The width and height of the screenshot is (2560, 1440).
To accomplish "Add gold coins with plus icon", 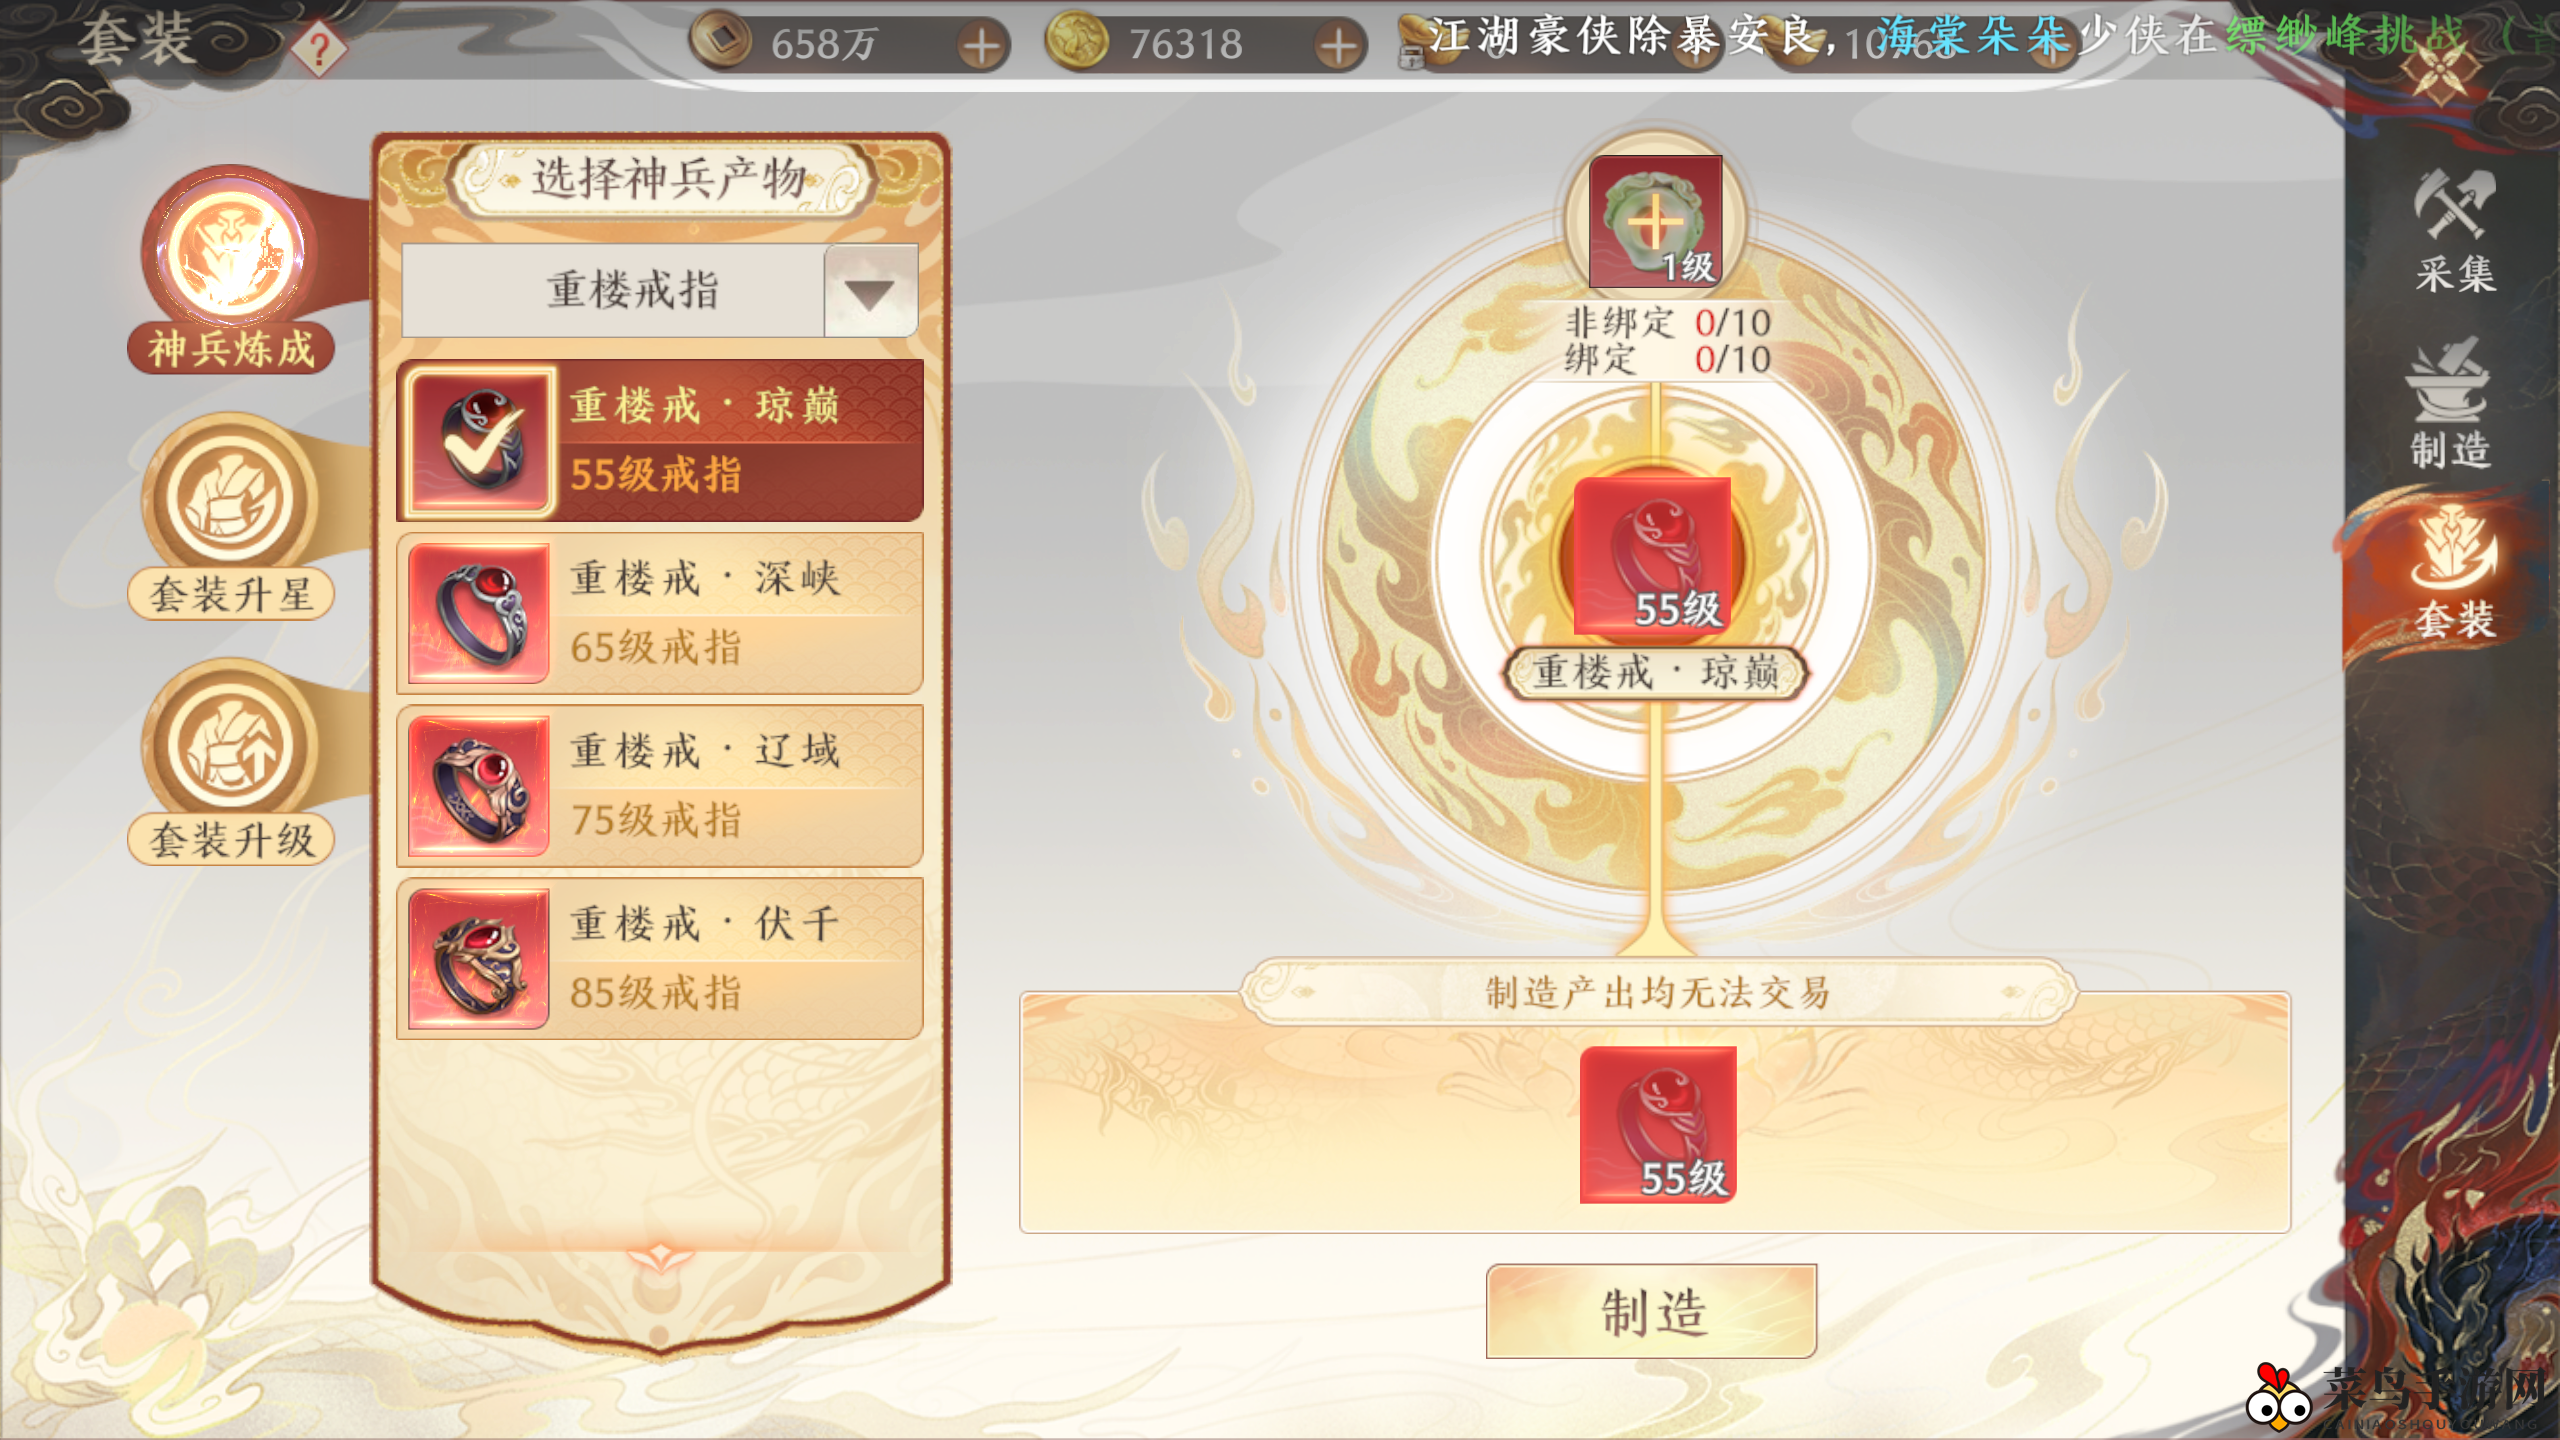I will pyautogui.click(x=1339, y=46).
